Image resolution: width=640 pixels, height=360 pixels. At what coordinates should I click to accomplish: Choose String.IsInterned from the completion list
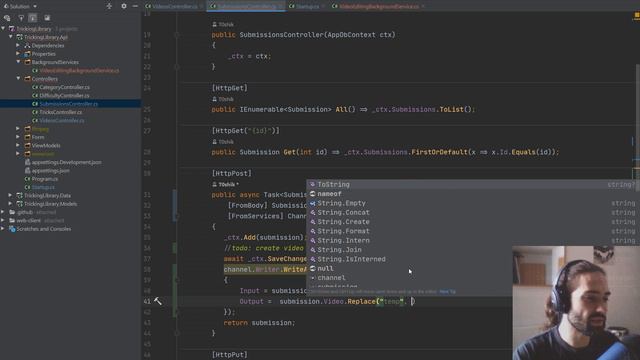(351, 259)
